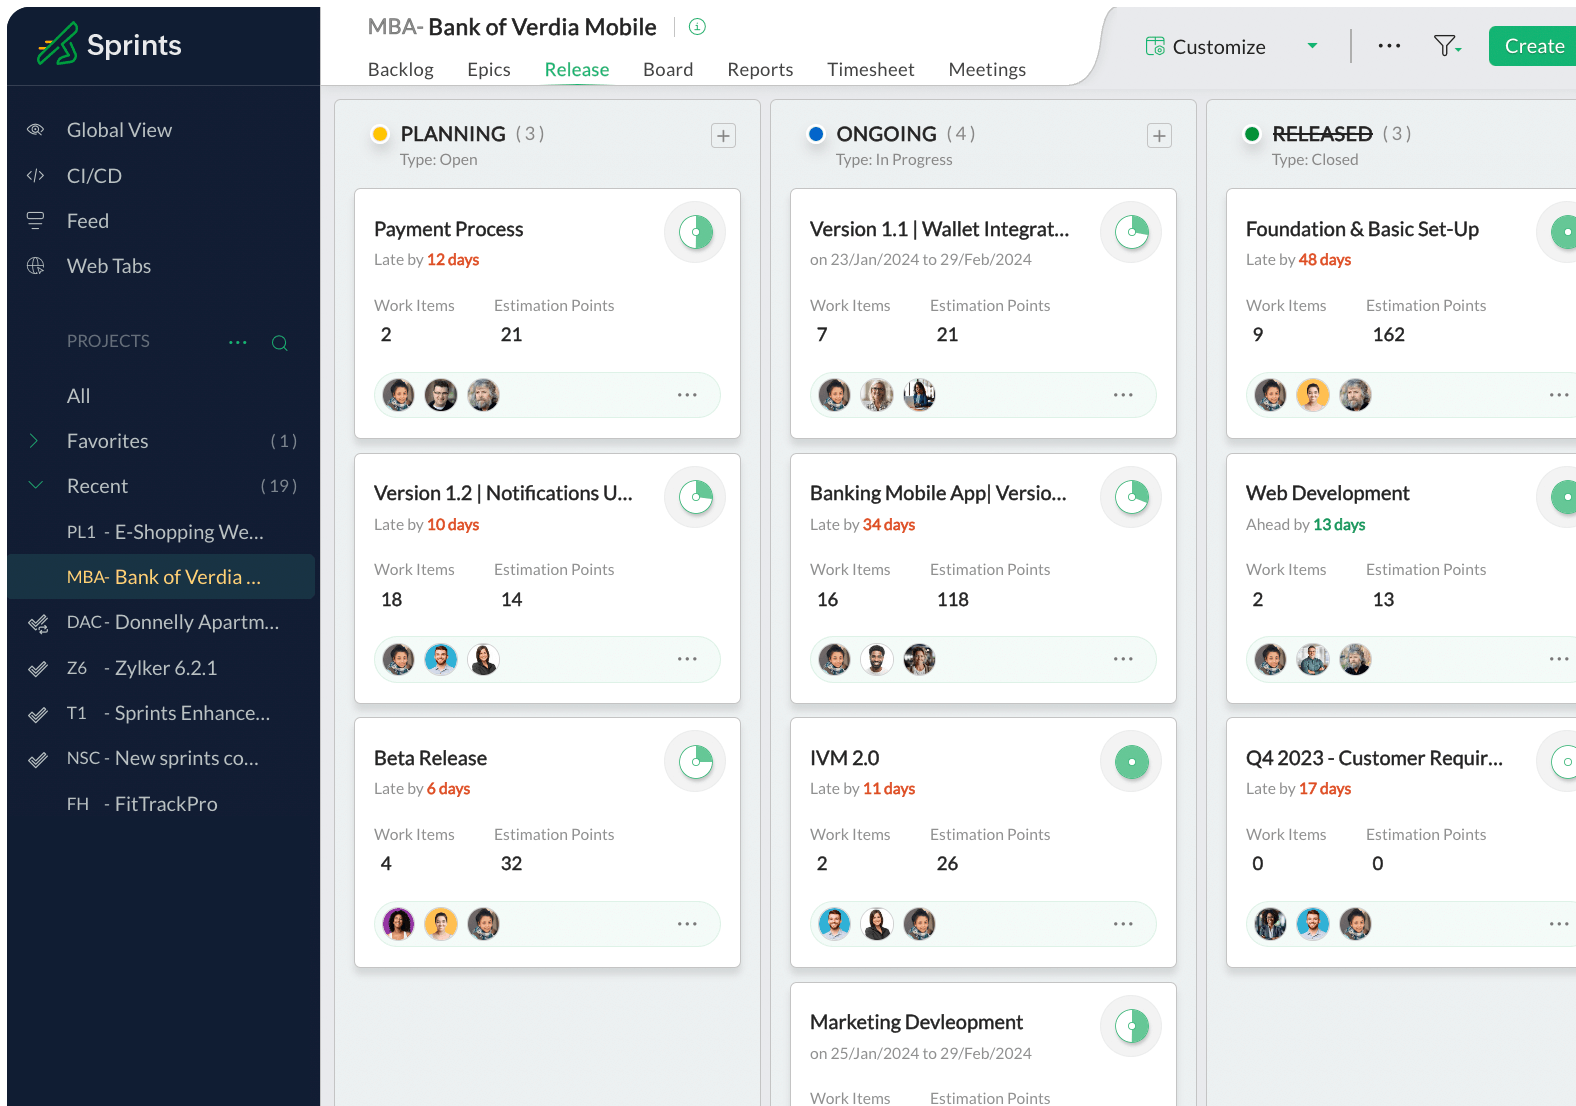Click the Sprints logo icon
1576x1106 pixels.
(x=57, y=44)
